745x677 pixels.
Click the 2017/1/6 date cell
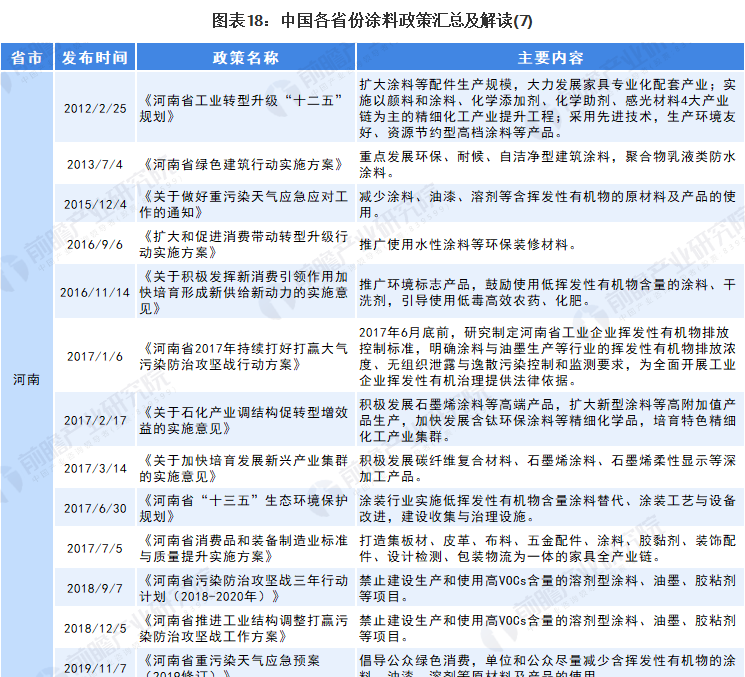tap(94, 356)
